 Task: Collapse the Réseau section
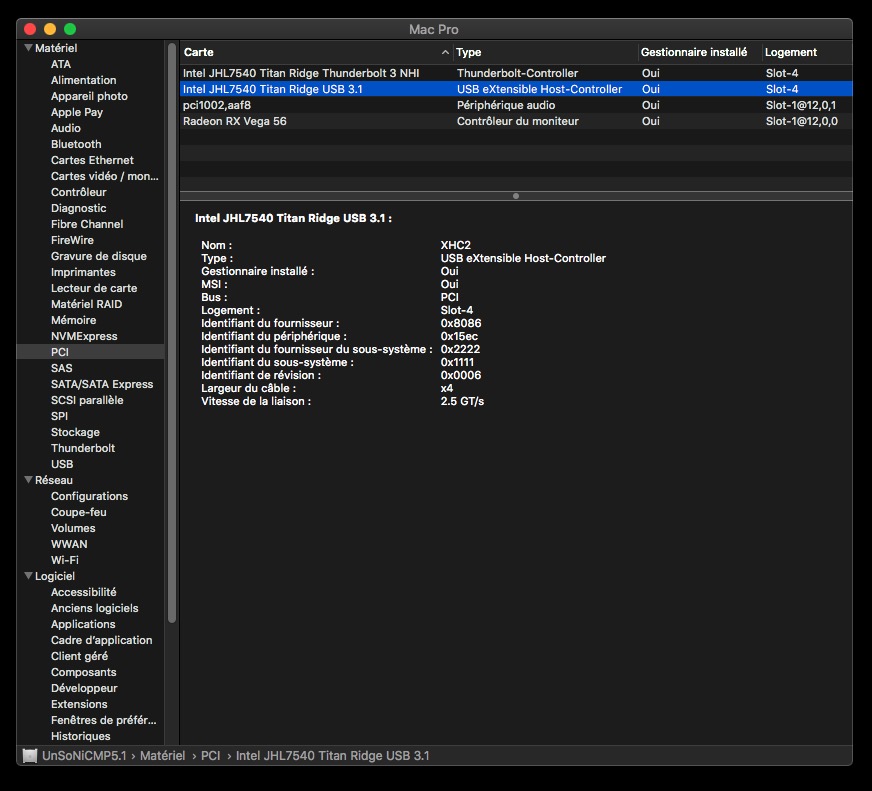(28, 479)
